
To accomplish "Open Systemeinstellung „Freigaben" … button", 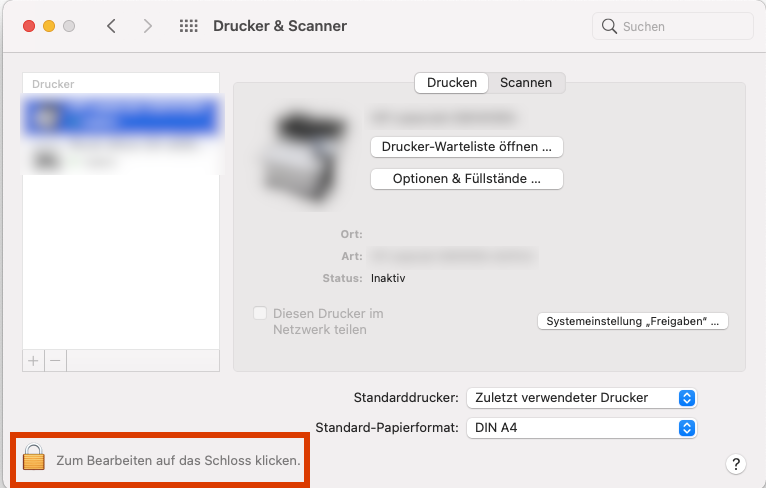I will point(633,321).
